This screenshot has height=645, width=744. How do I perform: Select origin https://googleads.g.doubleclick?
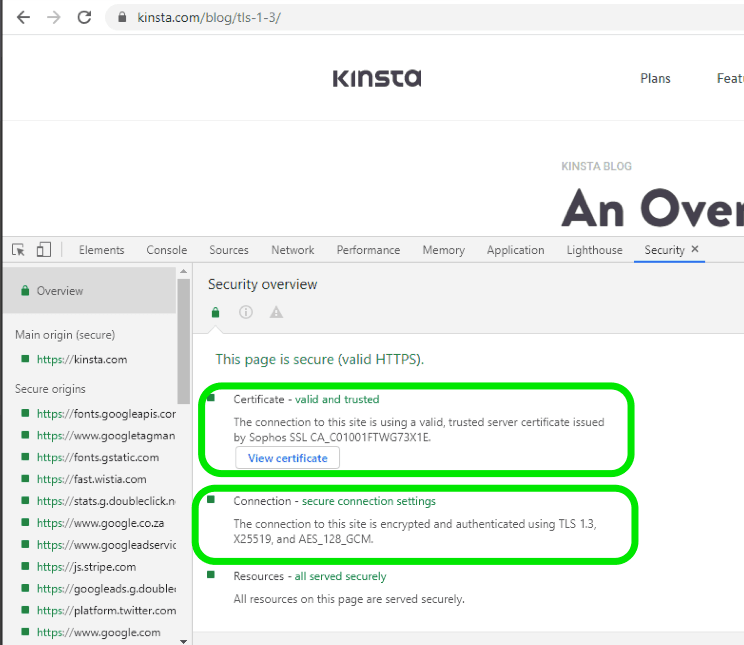[x=106, y=589]
